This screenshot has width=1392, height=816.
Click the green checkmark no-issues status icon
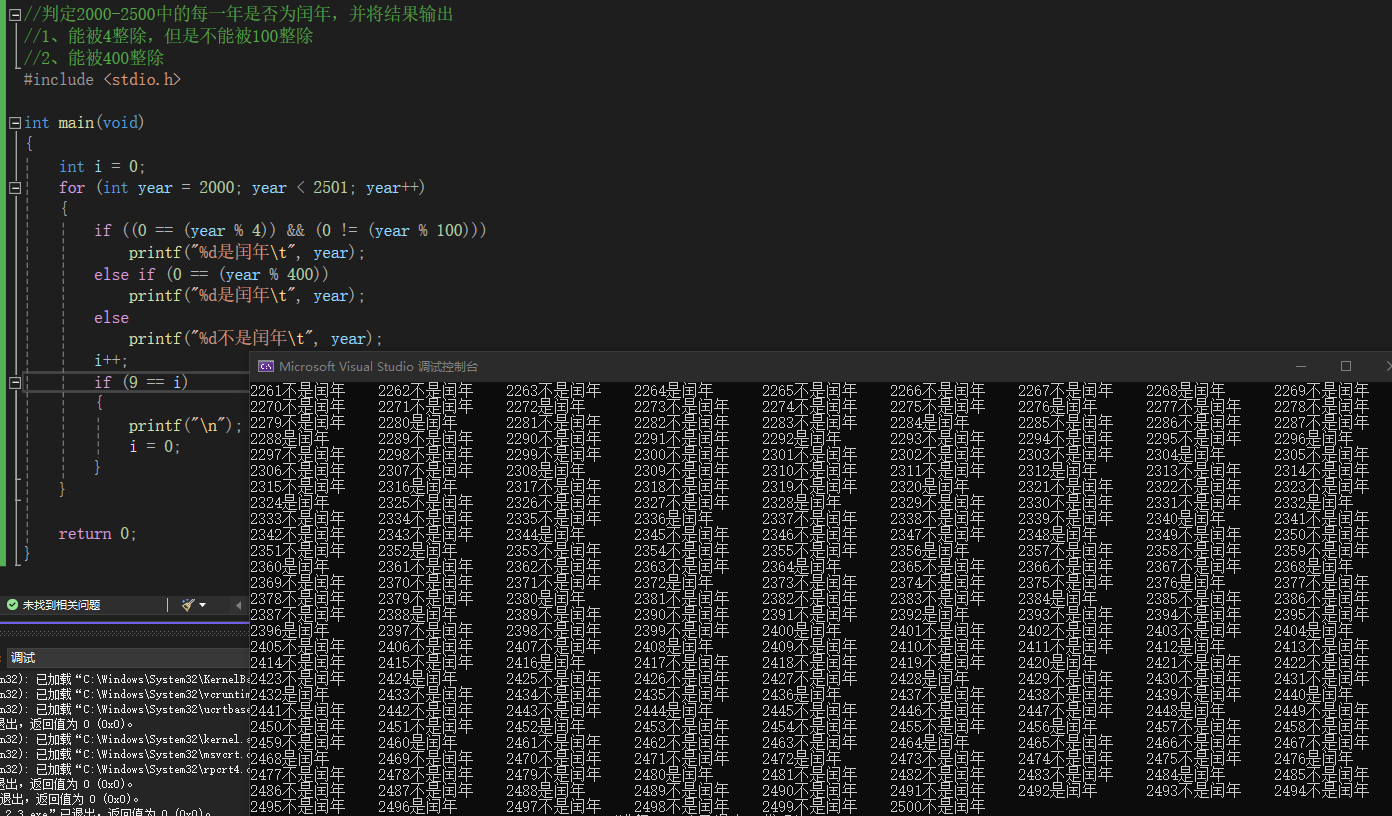tap(12, 605)
